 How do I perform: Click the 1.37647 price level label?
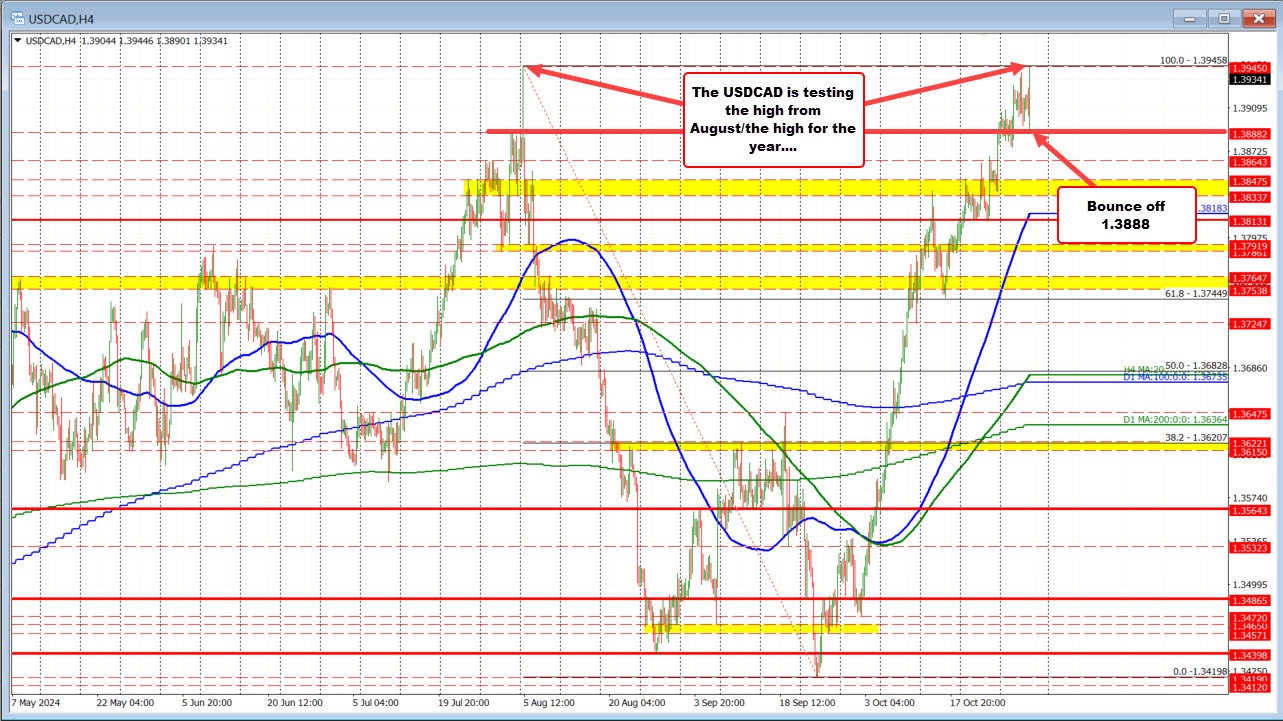click(1249, 277)
